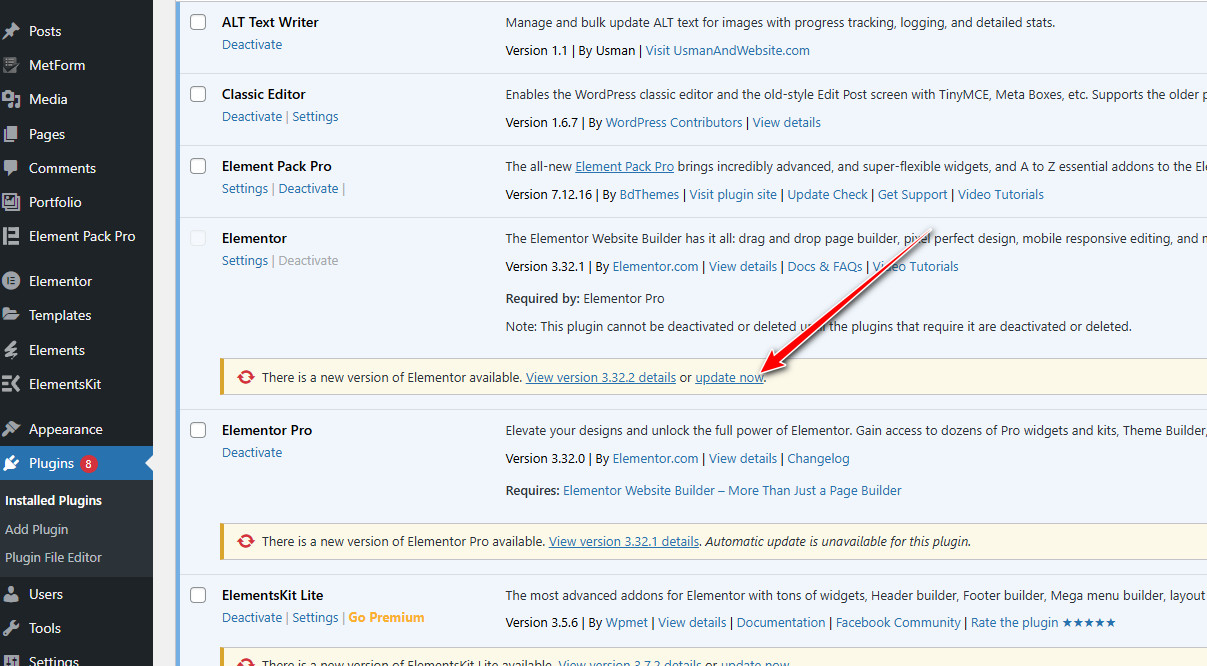This screenshot has height=666, width=1207.
Task: Click Go Premium for ElementsKit Lite
Action: click(x=386, y=617)
